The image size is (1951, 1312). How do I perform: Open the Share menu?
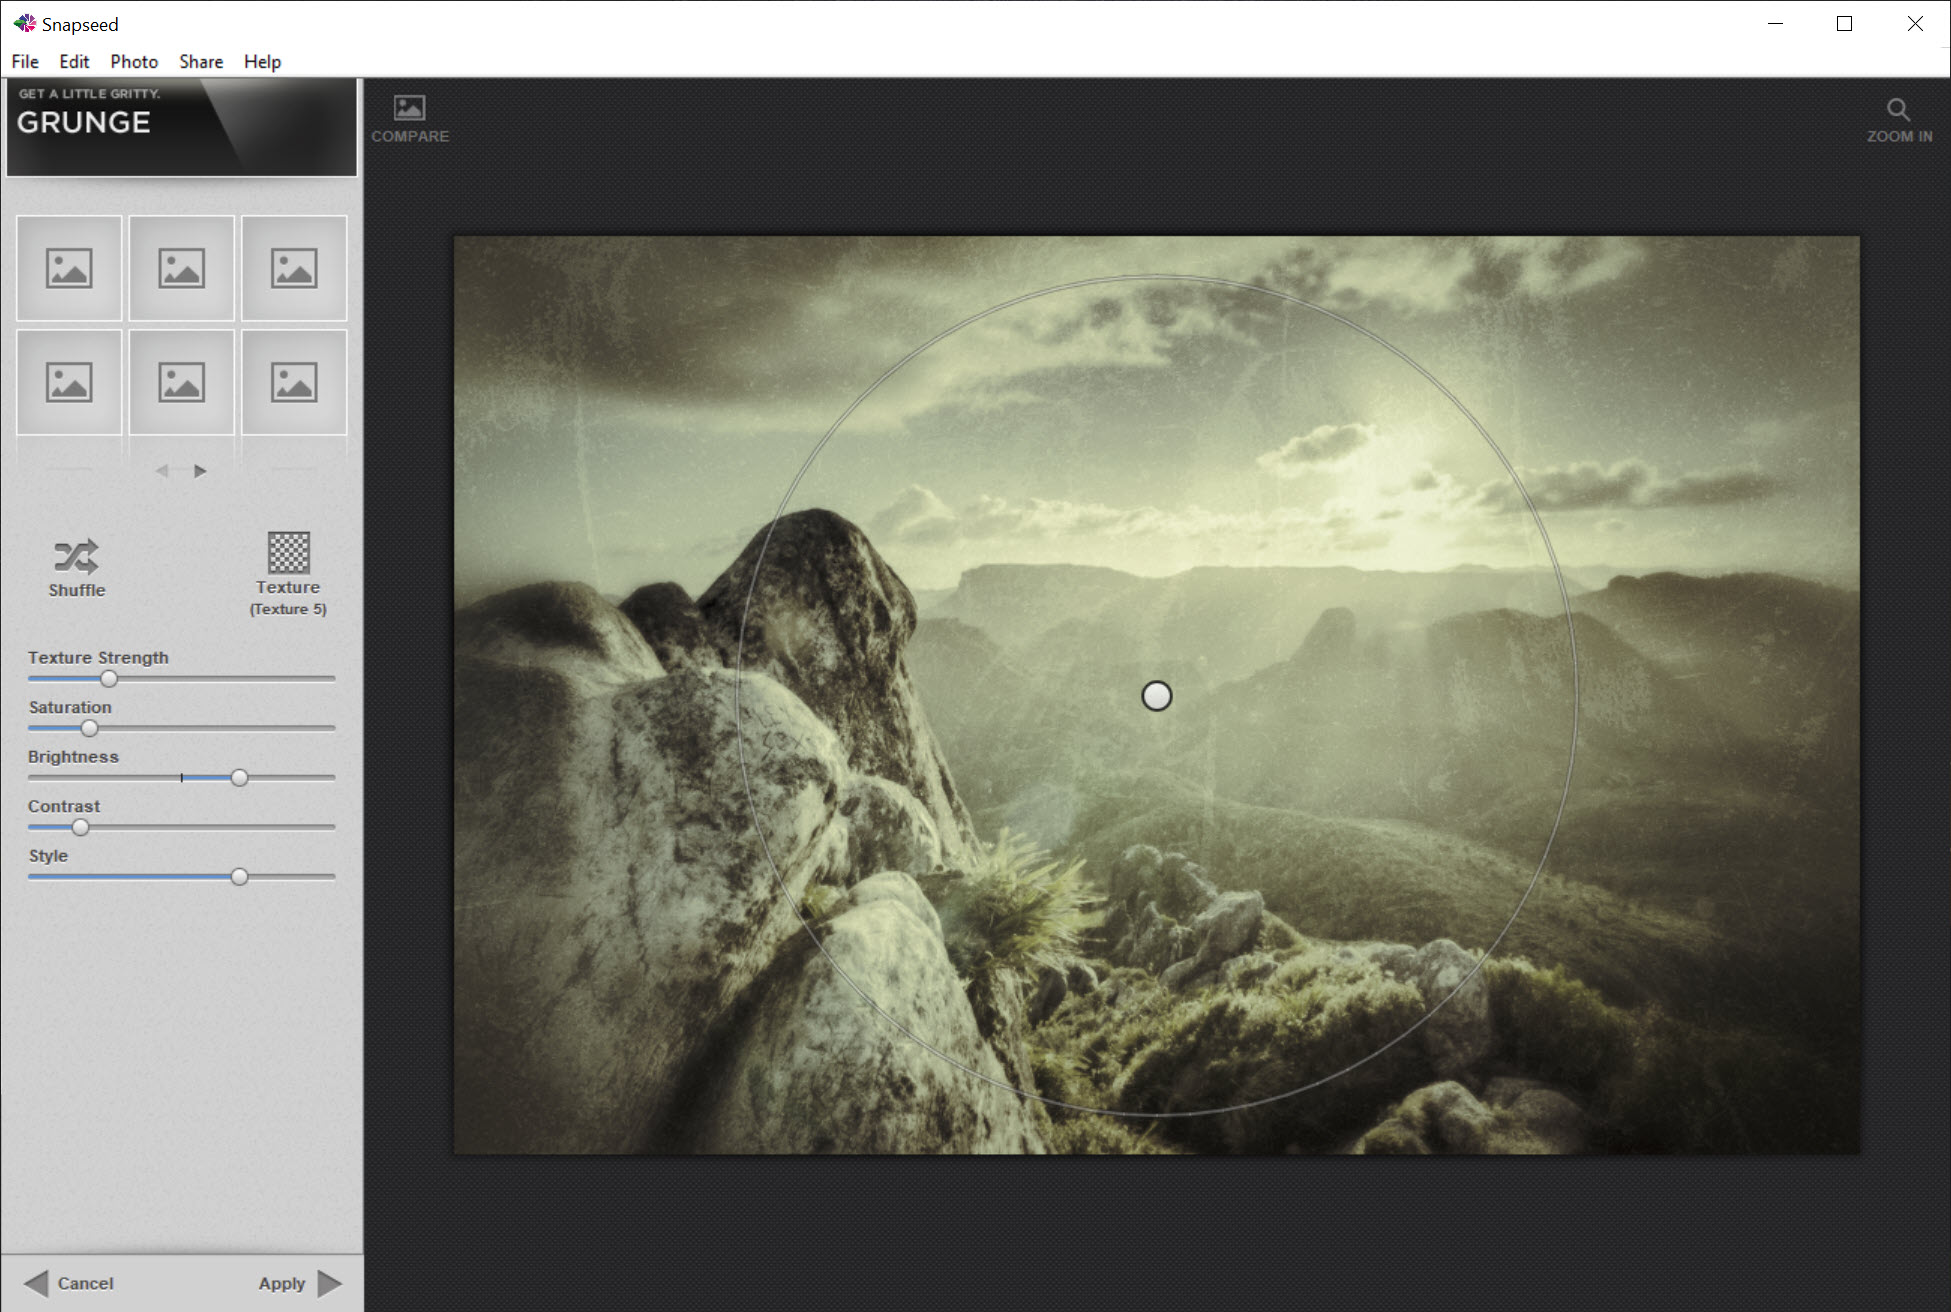[201, 62]
